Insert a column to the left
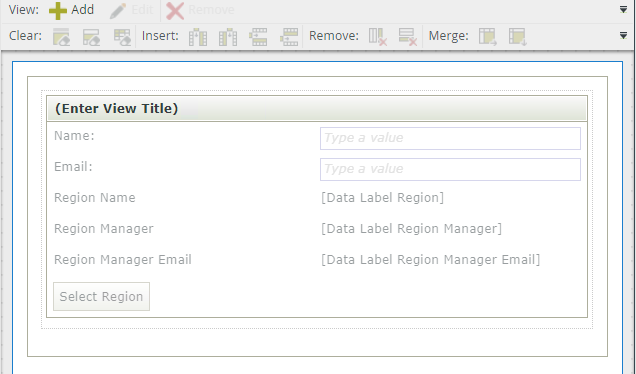 [x=198, y=37]
